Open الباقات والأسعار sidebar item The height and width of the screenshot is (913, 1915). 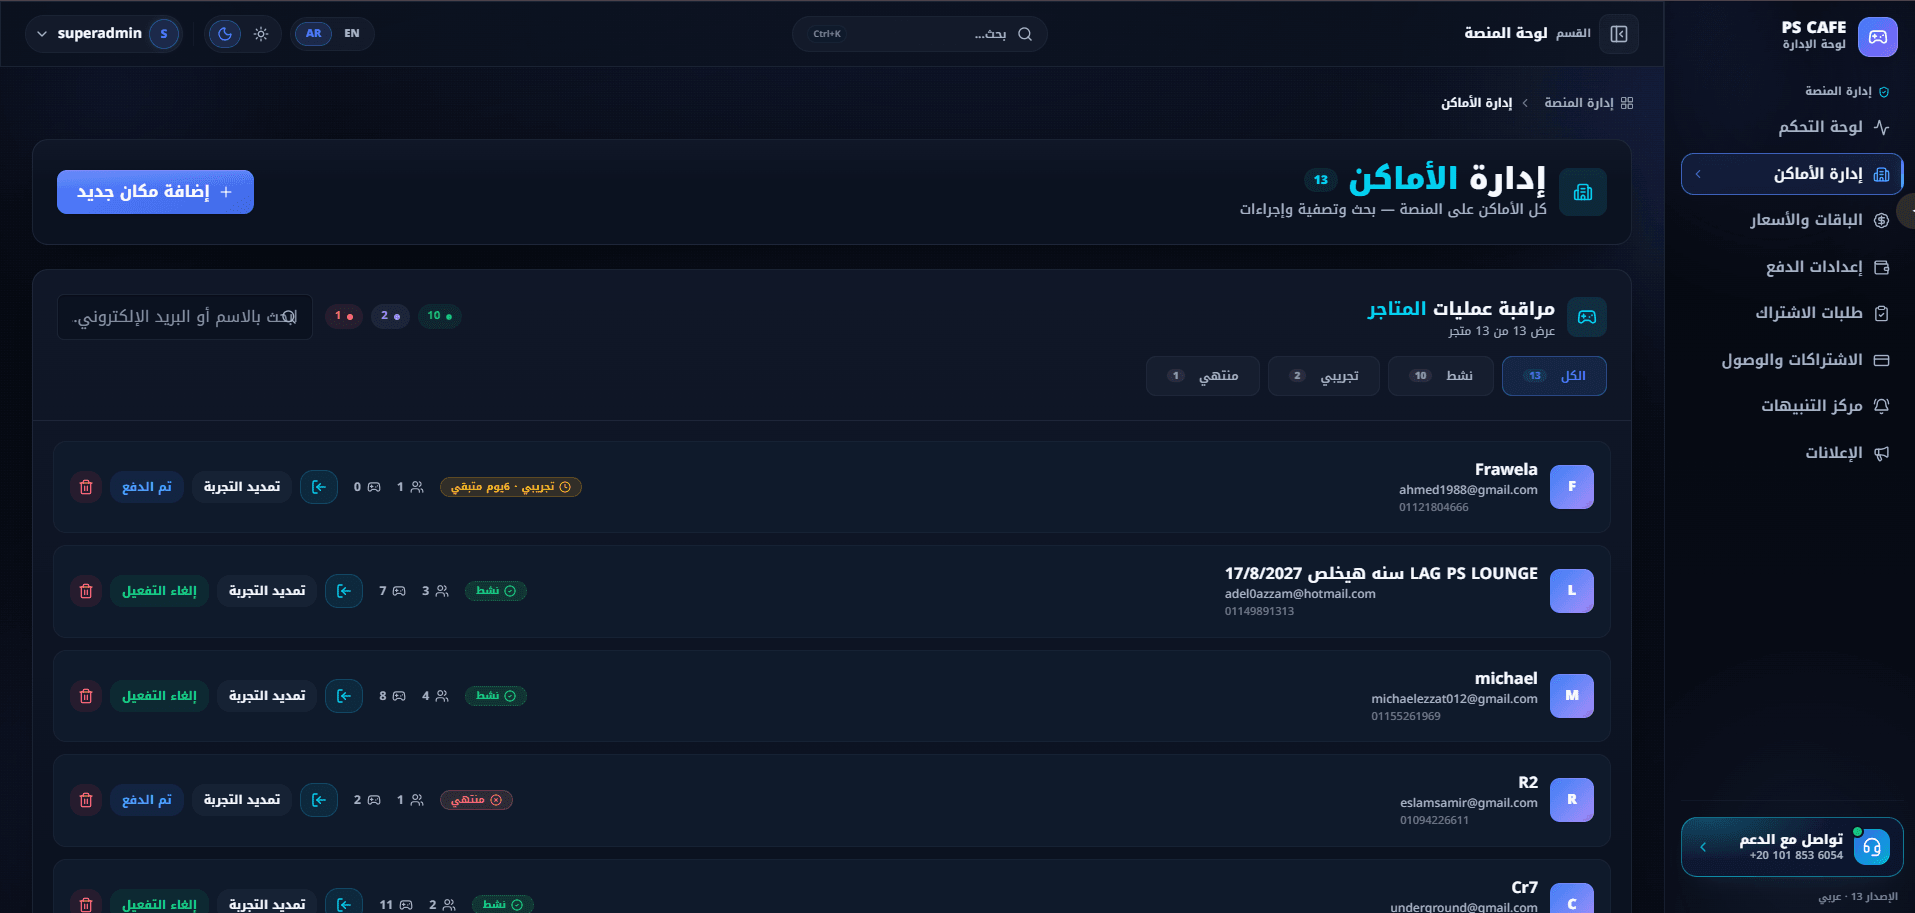coord(1792,220)
